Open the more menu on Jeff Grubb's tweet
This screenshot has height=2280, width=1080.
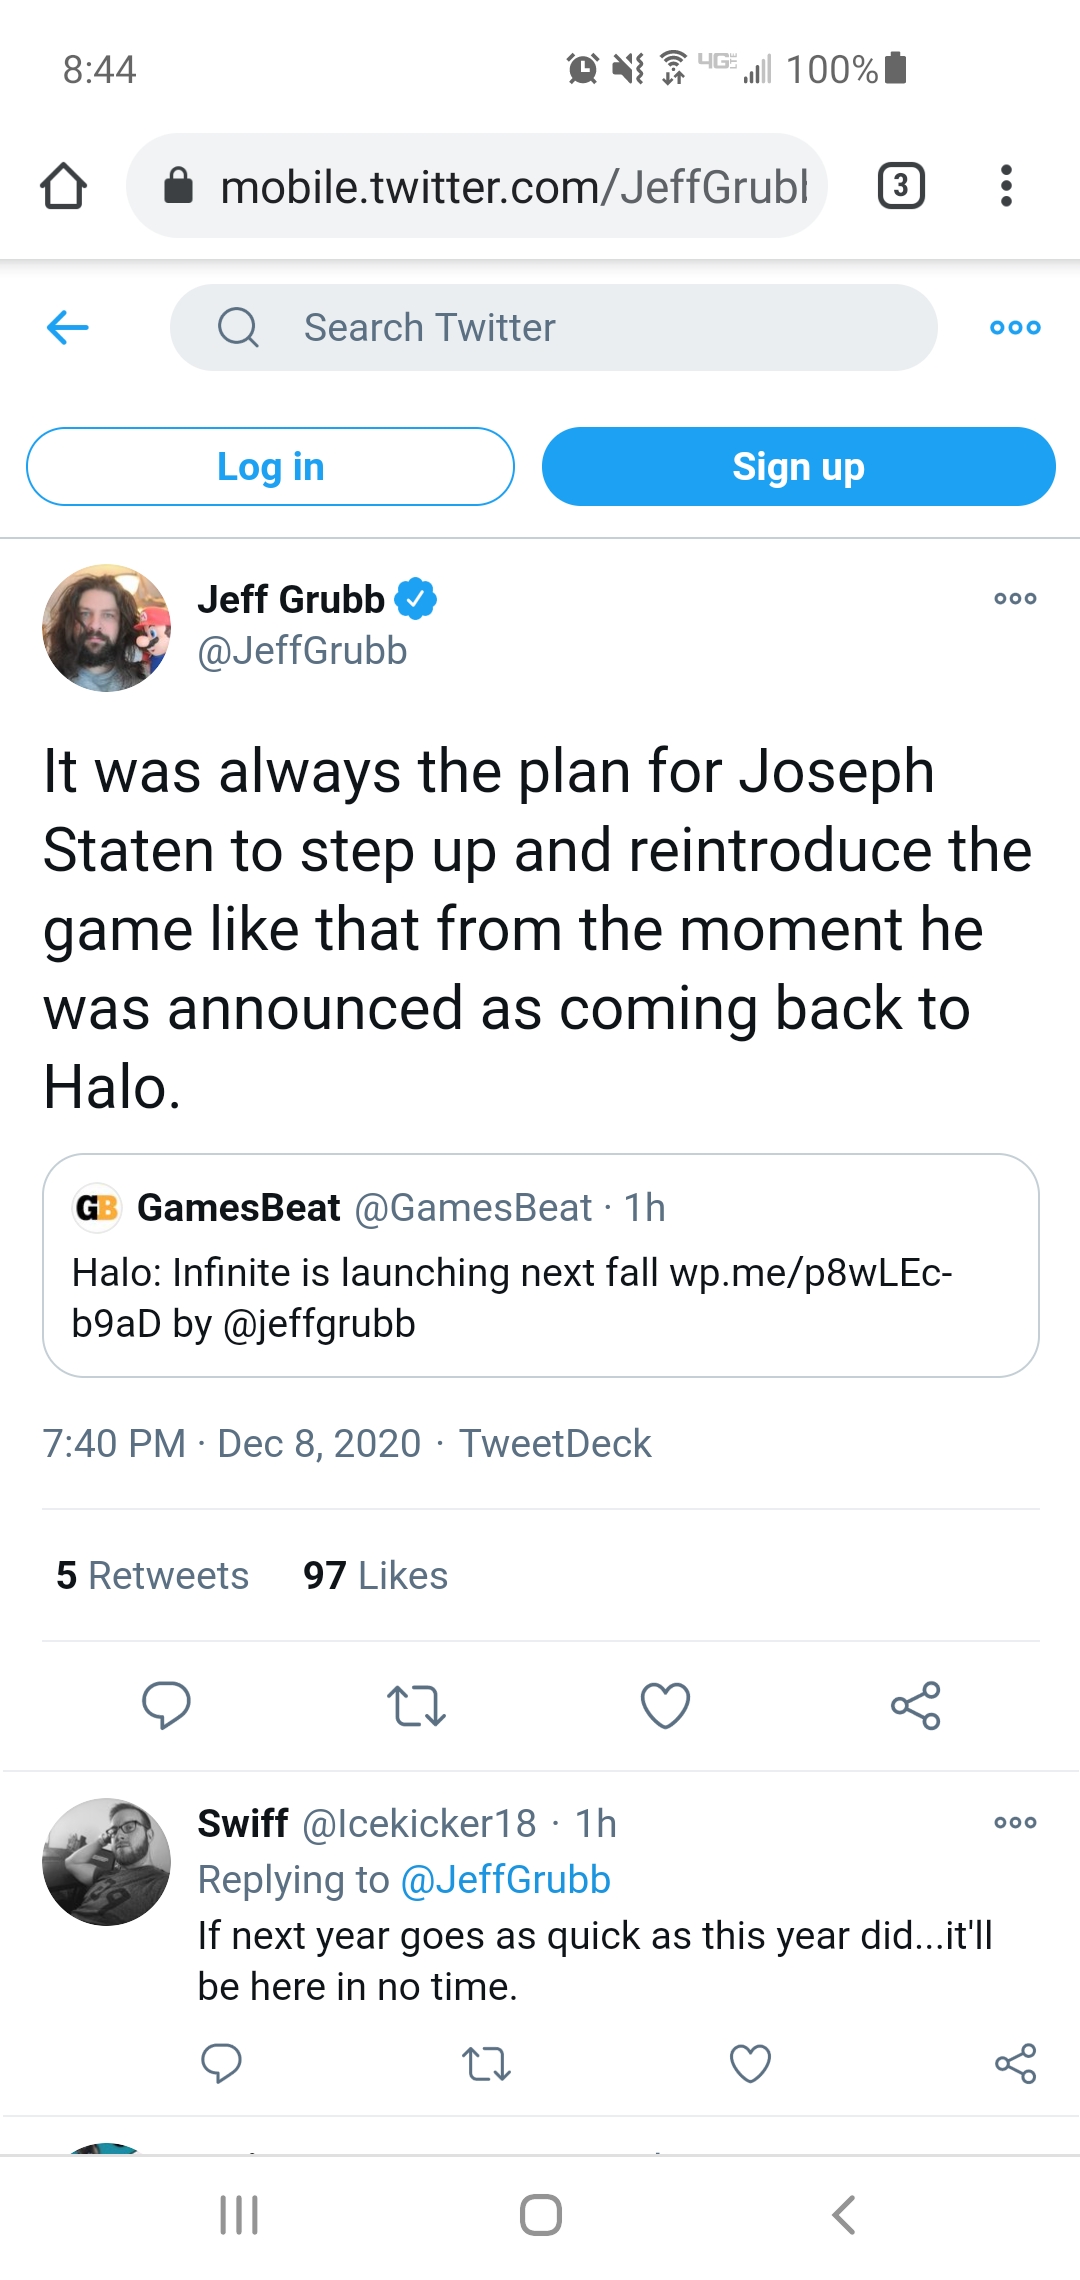[x=1014, y=599]
